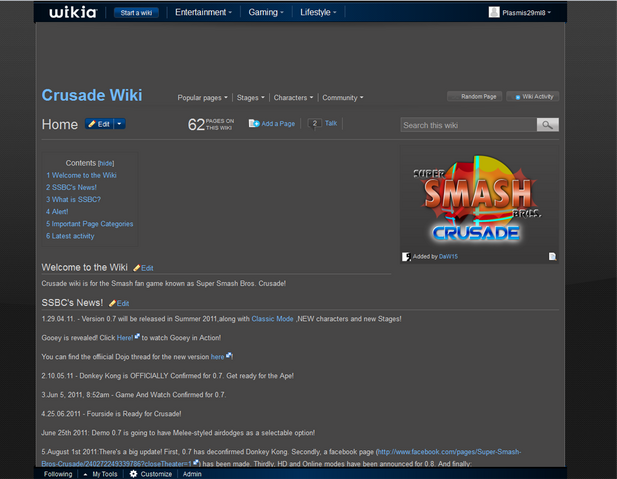Click the user avatar icon
Image resolution: width=617 pixels, height=479 pixels.
494,12
